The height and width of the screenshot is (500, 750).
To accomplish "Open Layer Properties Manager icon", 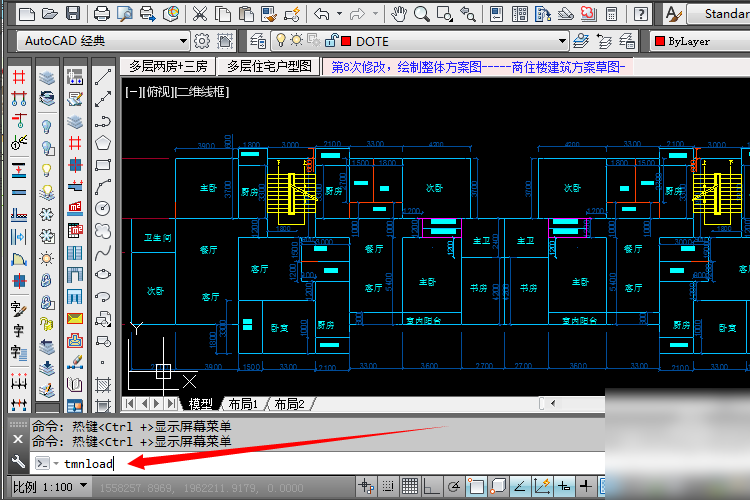I will 258,41.
